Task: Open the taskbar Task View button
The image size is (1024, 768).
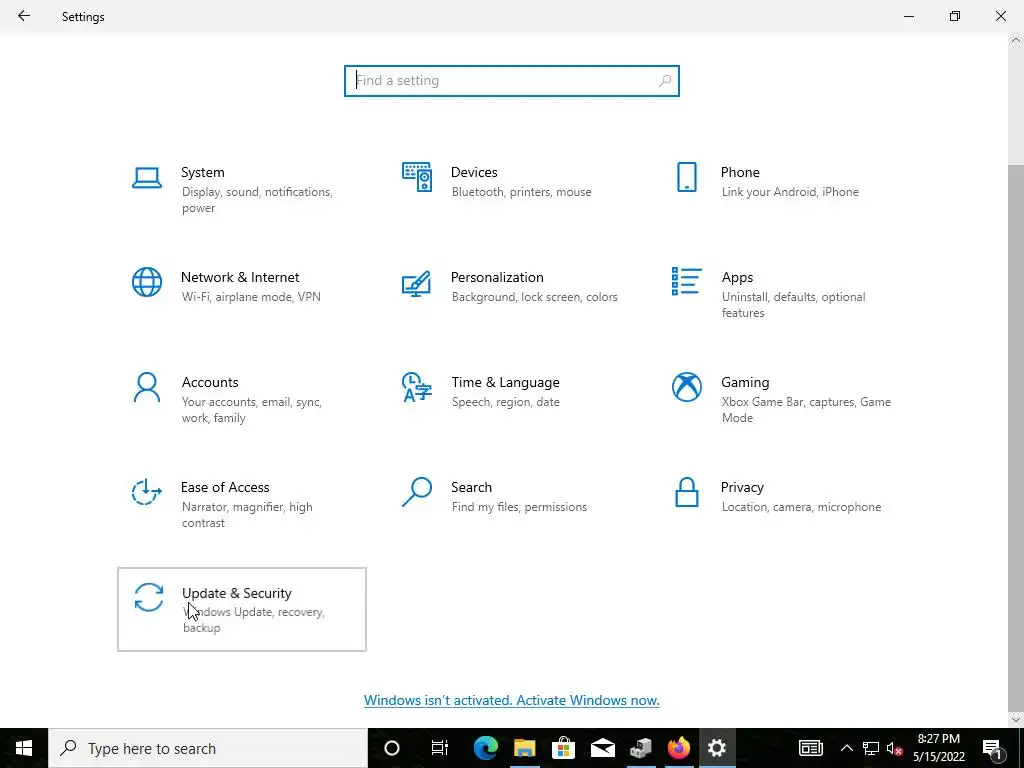Action: [440, 748]
